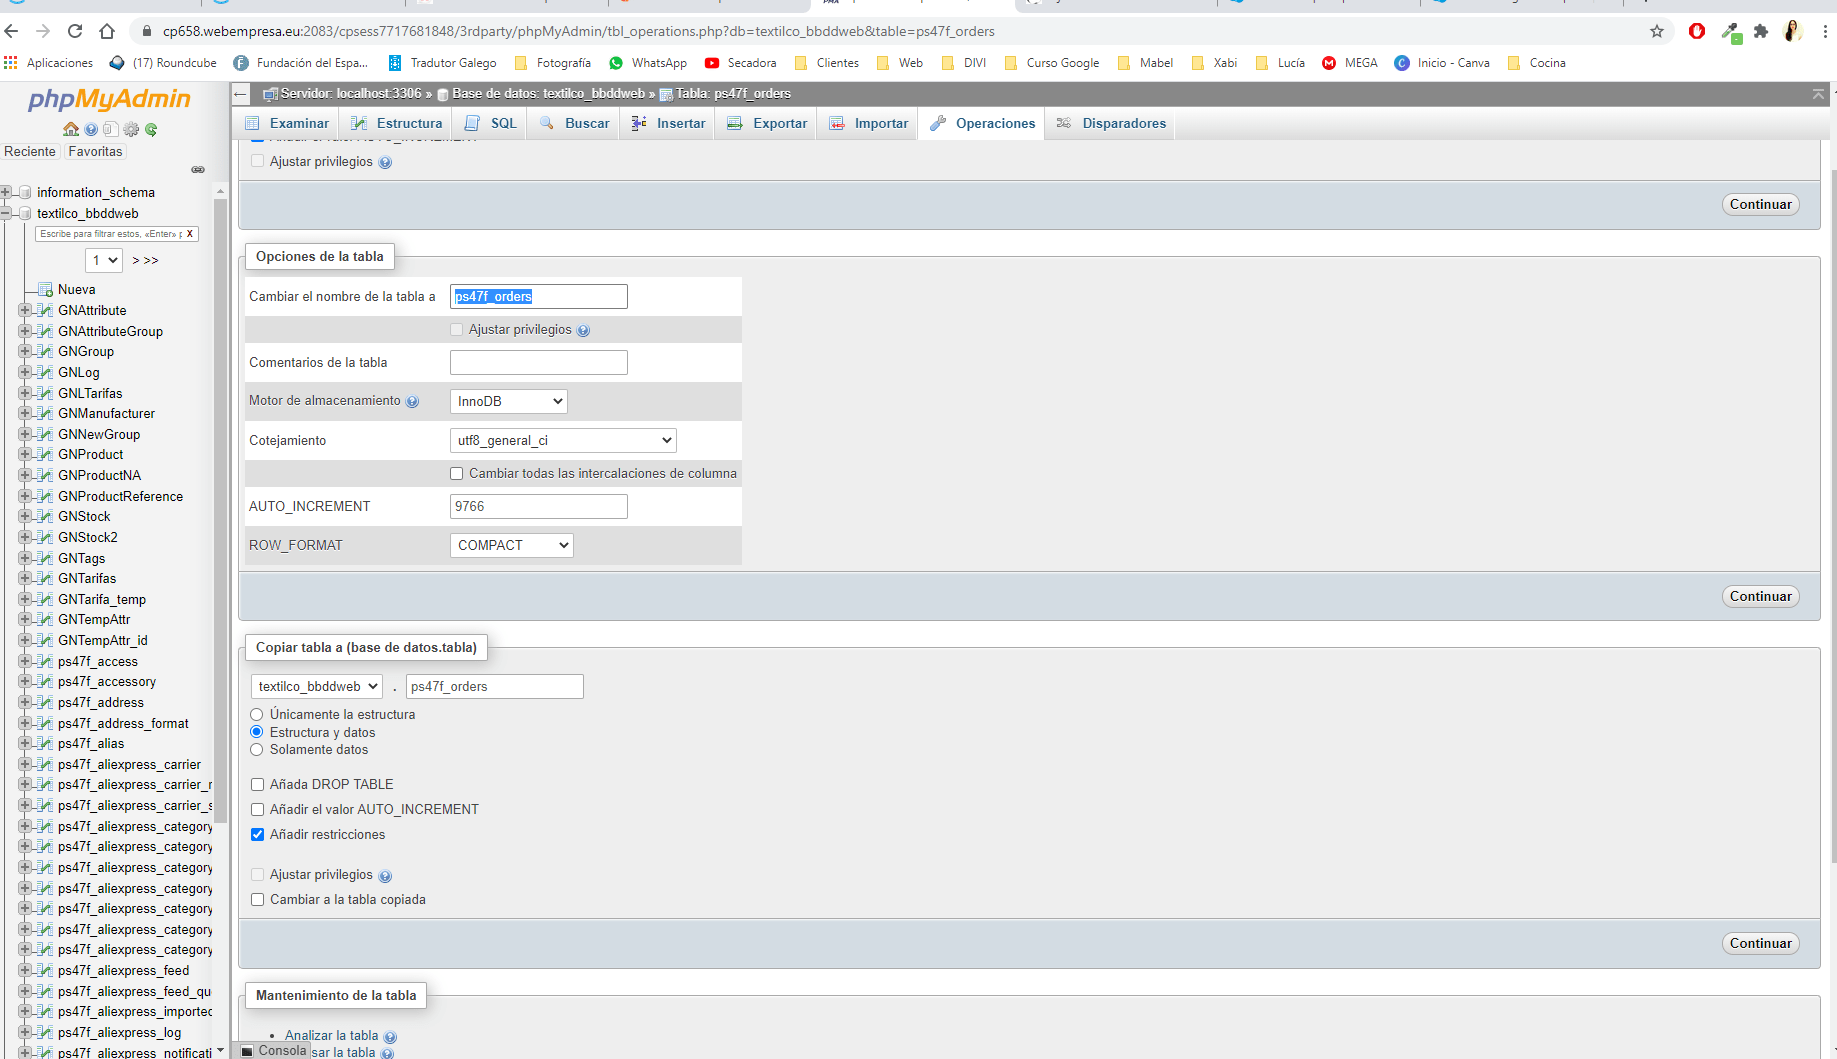1837x1059 pixels.
Task: Open the SQL tab
Action: click(x=491, y=123)
